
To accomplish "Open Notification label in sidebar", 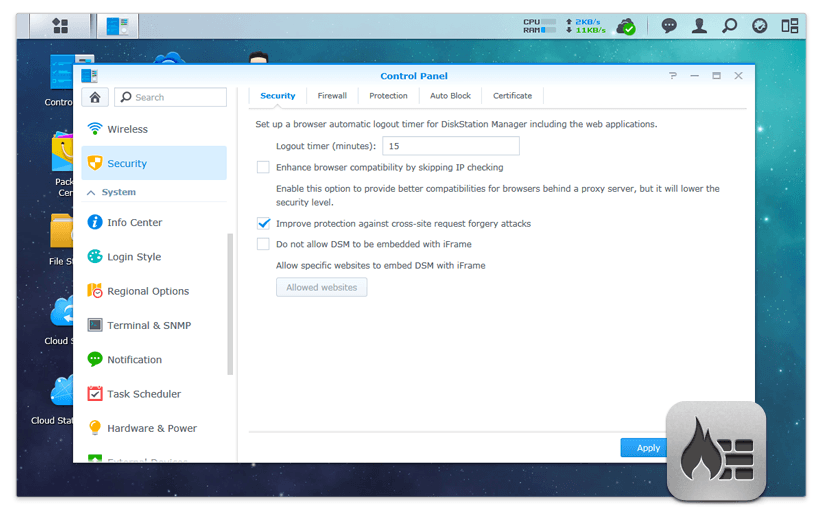I will (x=134, y=360).
